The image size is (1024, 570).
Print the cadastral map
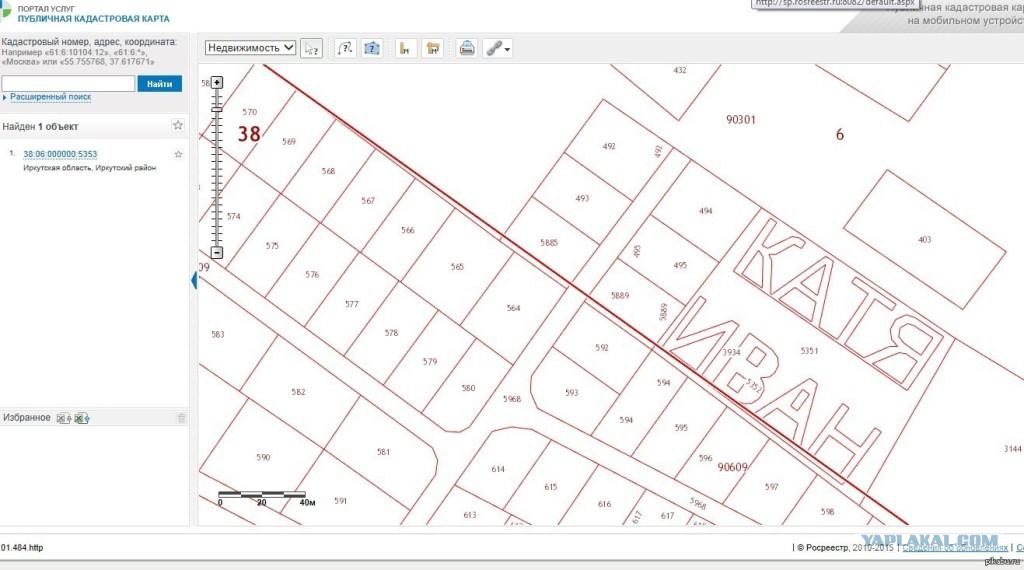(x=467, y=48)
